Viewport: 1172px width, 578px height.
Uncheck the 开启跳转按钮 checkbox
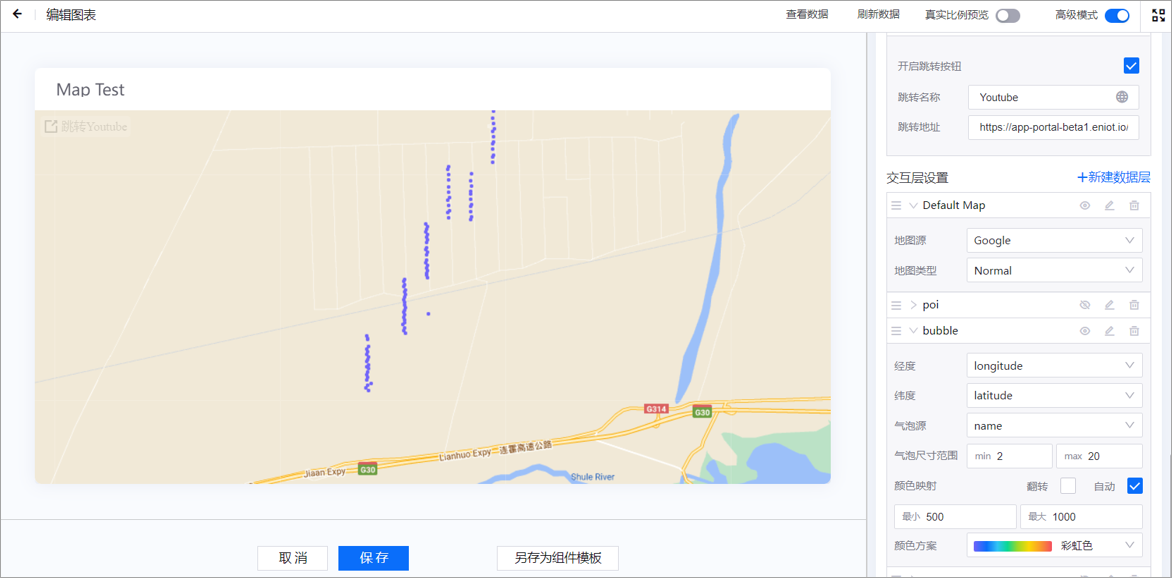coord(1131,66)
